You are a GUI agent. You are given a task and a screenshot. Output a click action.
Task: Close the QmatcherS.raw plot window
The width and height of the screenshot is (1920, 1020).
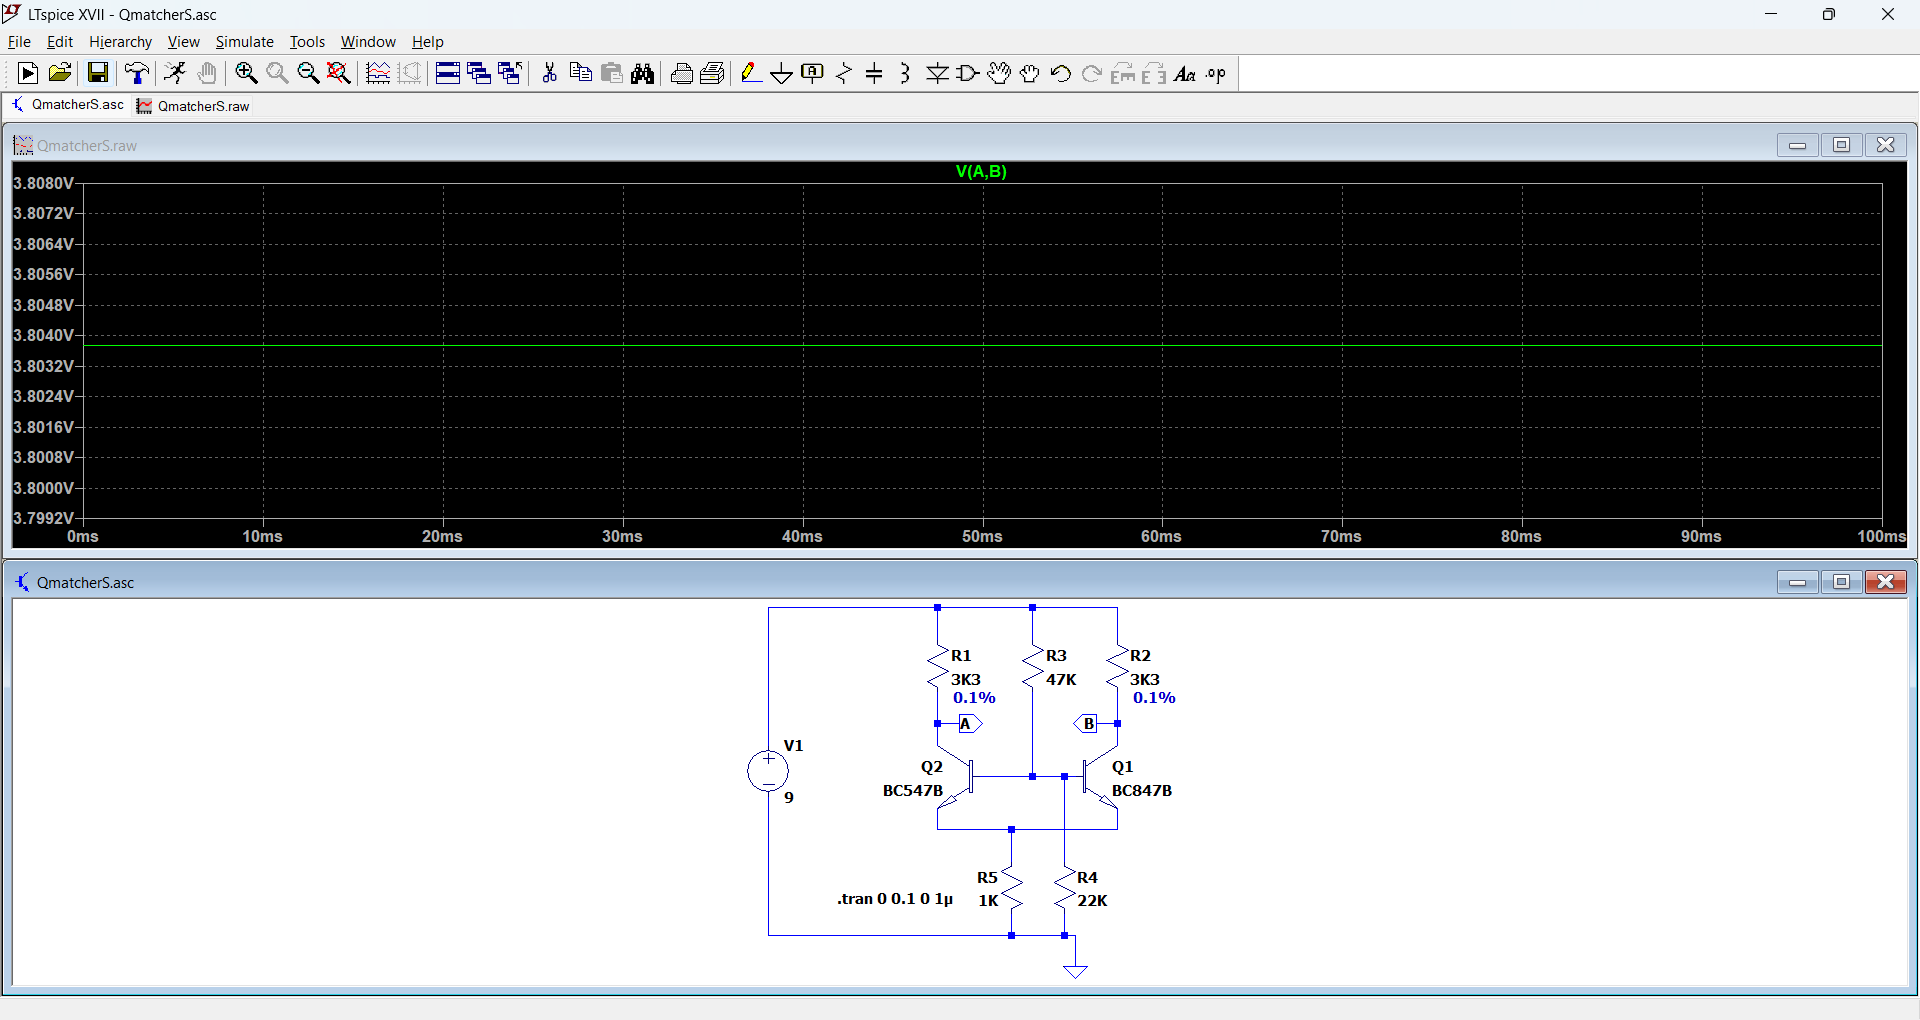(x=1885, y=145)
